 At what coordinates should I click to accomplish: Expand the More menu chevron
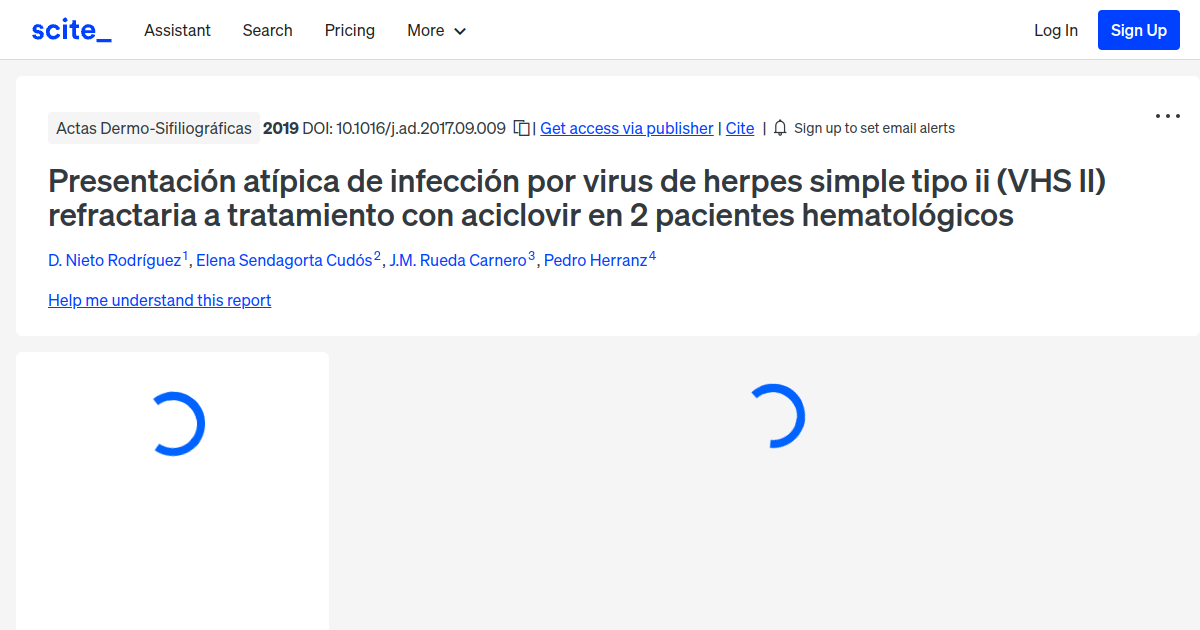[461, 31]
